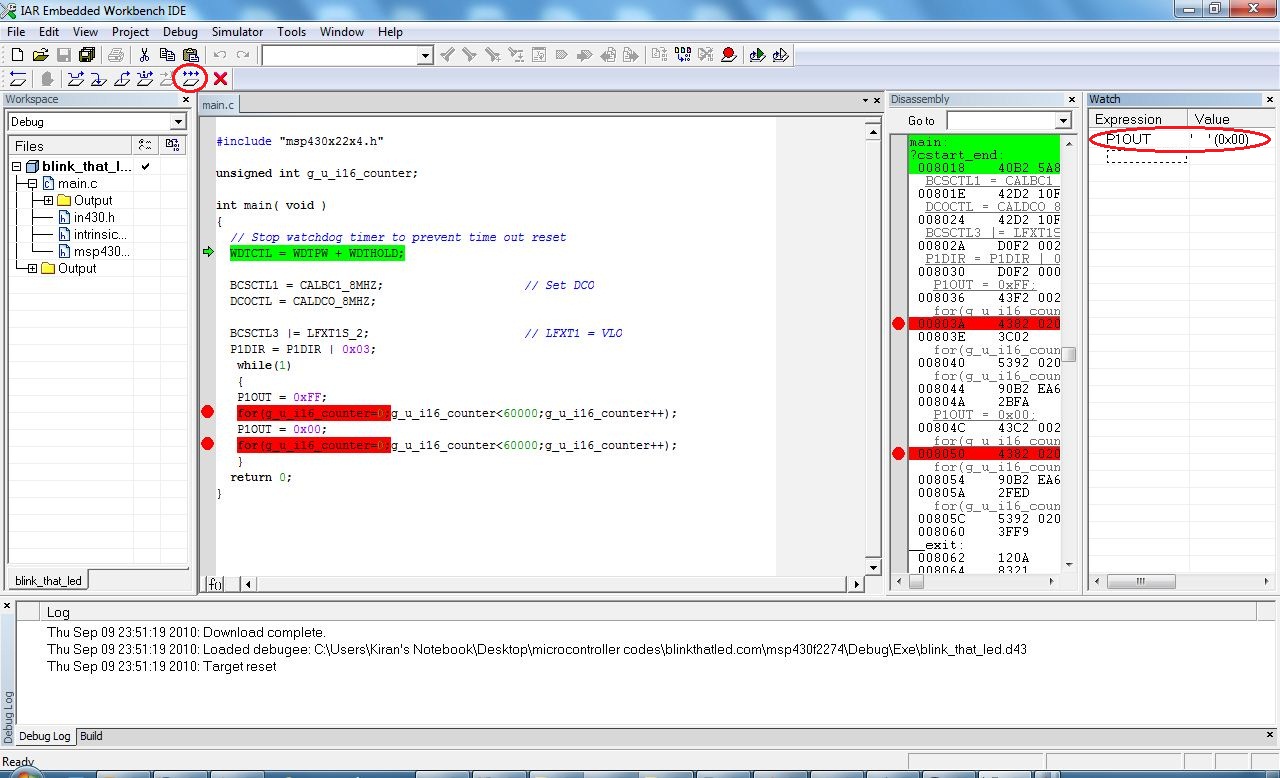The image size is (1280, 778).
Task: Select the main.c editor tab
Action: [x=218, y=105]
